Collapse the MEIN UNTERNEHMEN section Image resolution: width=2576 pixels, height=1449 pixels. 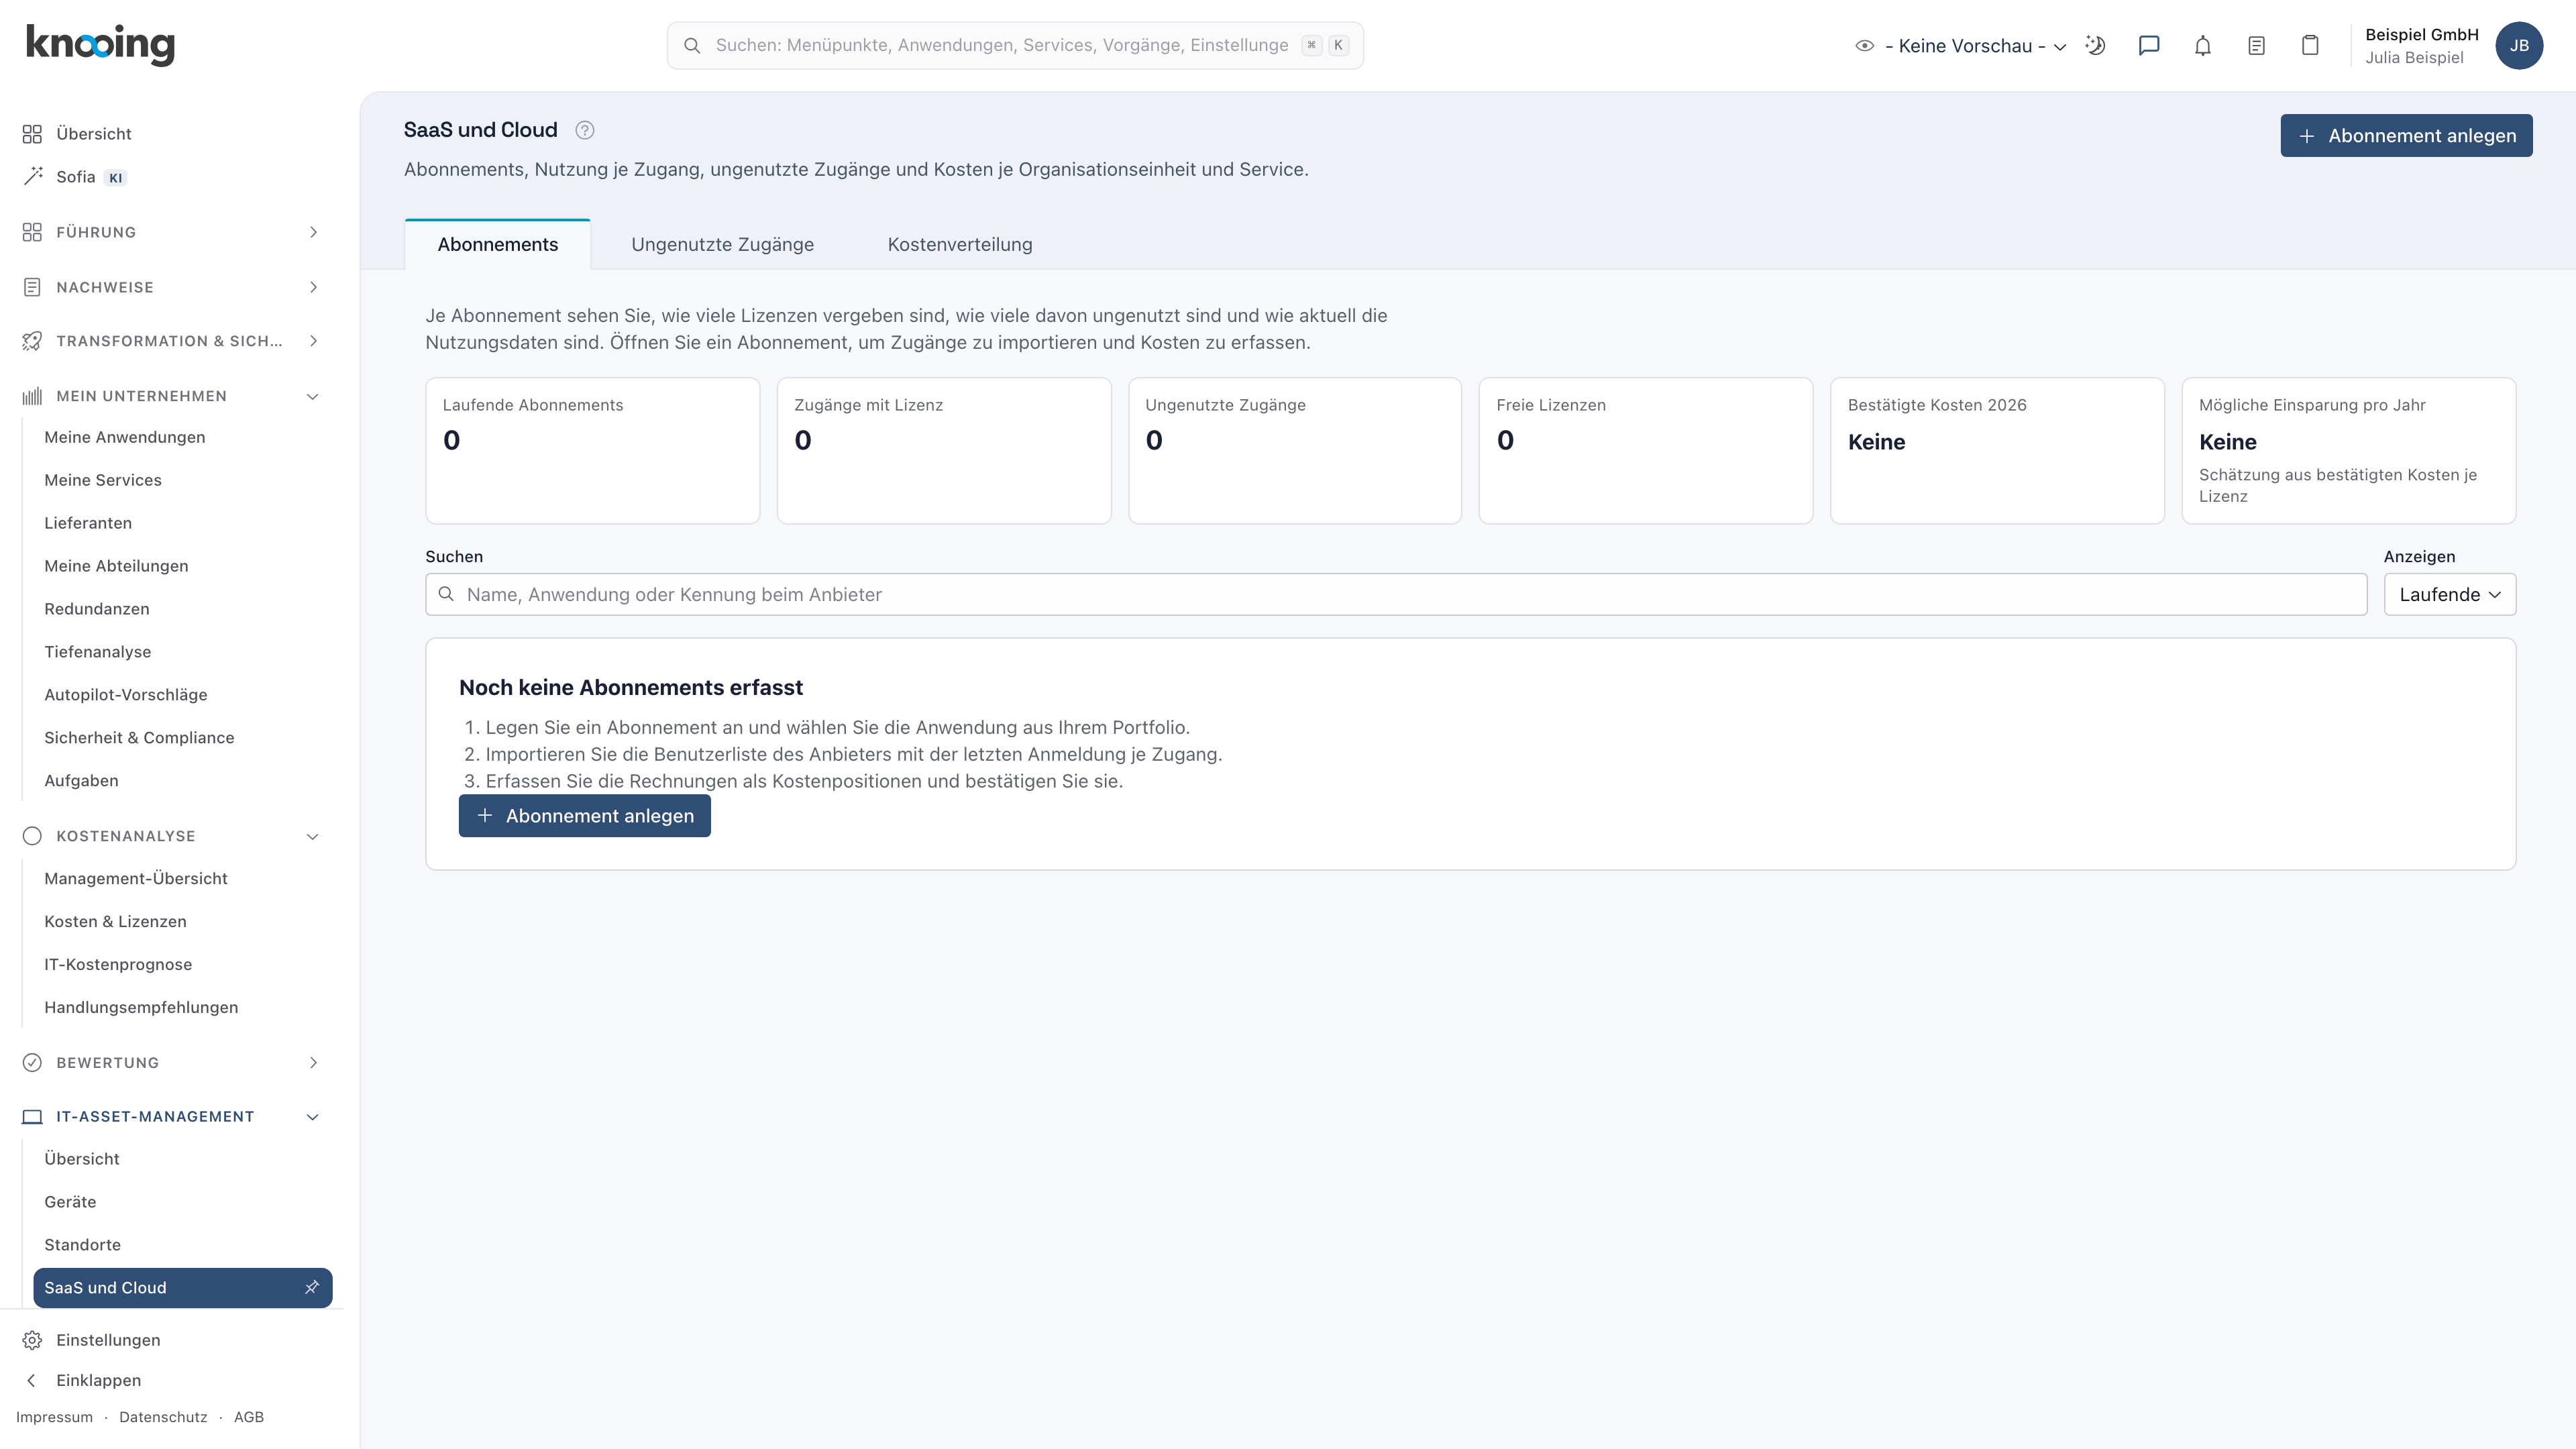click(172, 396)
